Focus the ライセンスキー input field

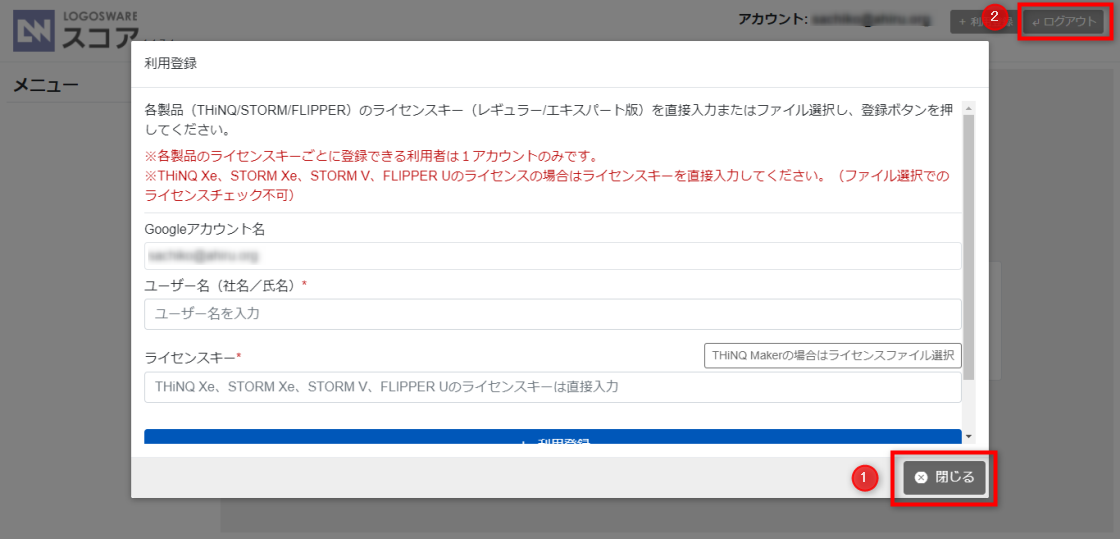point(552,387)
